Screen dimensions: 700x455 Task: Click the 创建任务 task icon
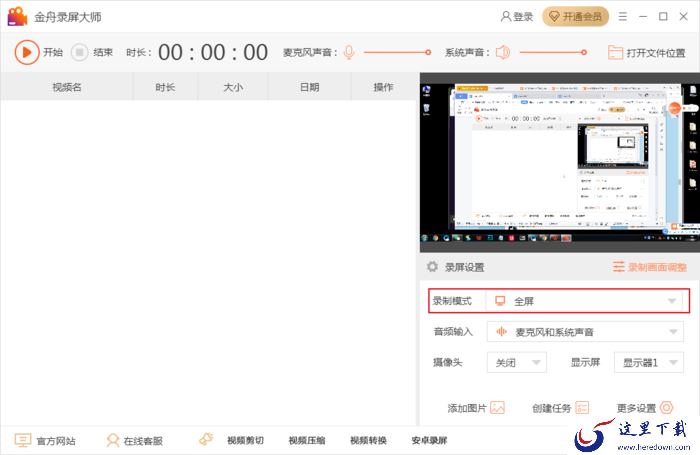(x=582, y=408)
